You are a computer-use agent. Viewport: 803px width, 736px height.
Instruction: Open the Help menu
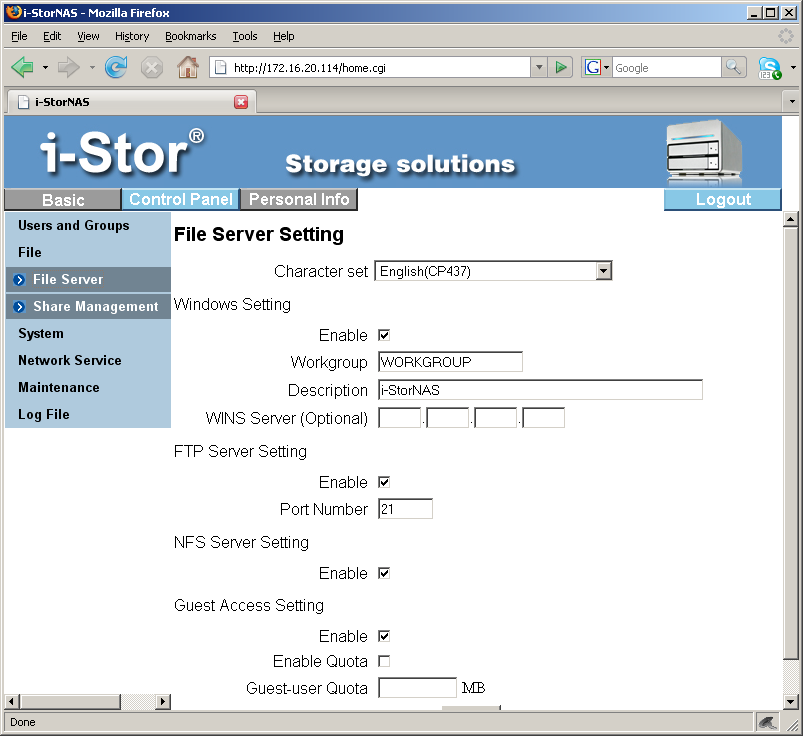(283, 36)
